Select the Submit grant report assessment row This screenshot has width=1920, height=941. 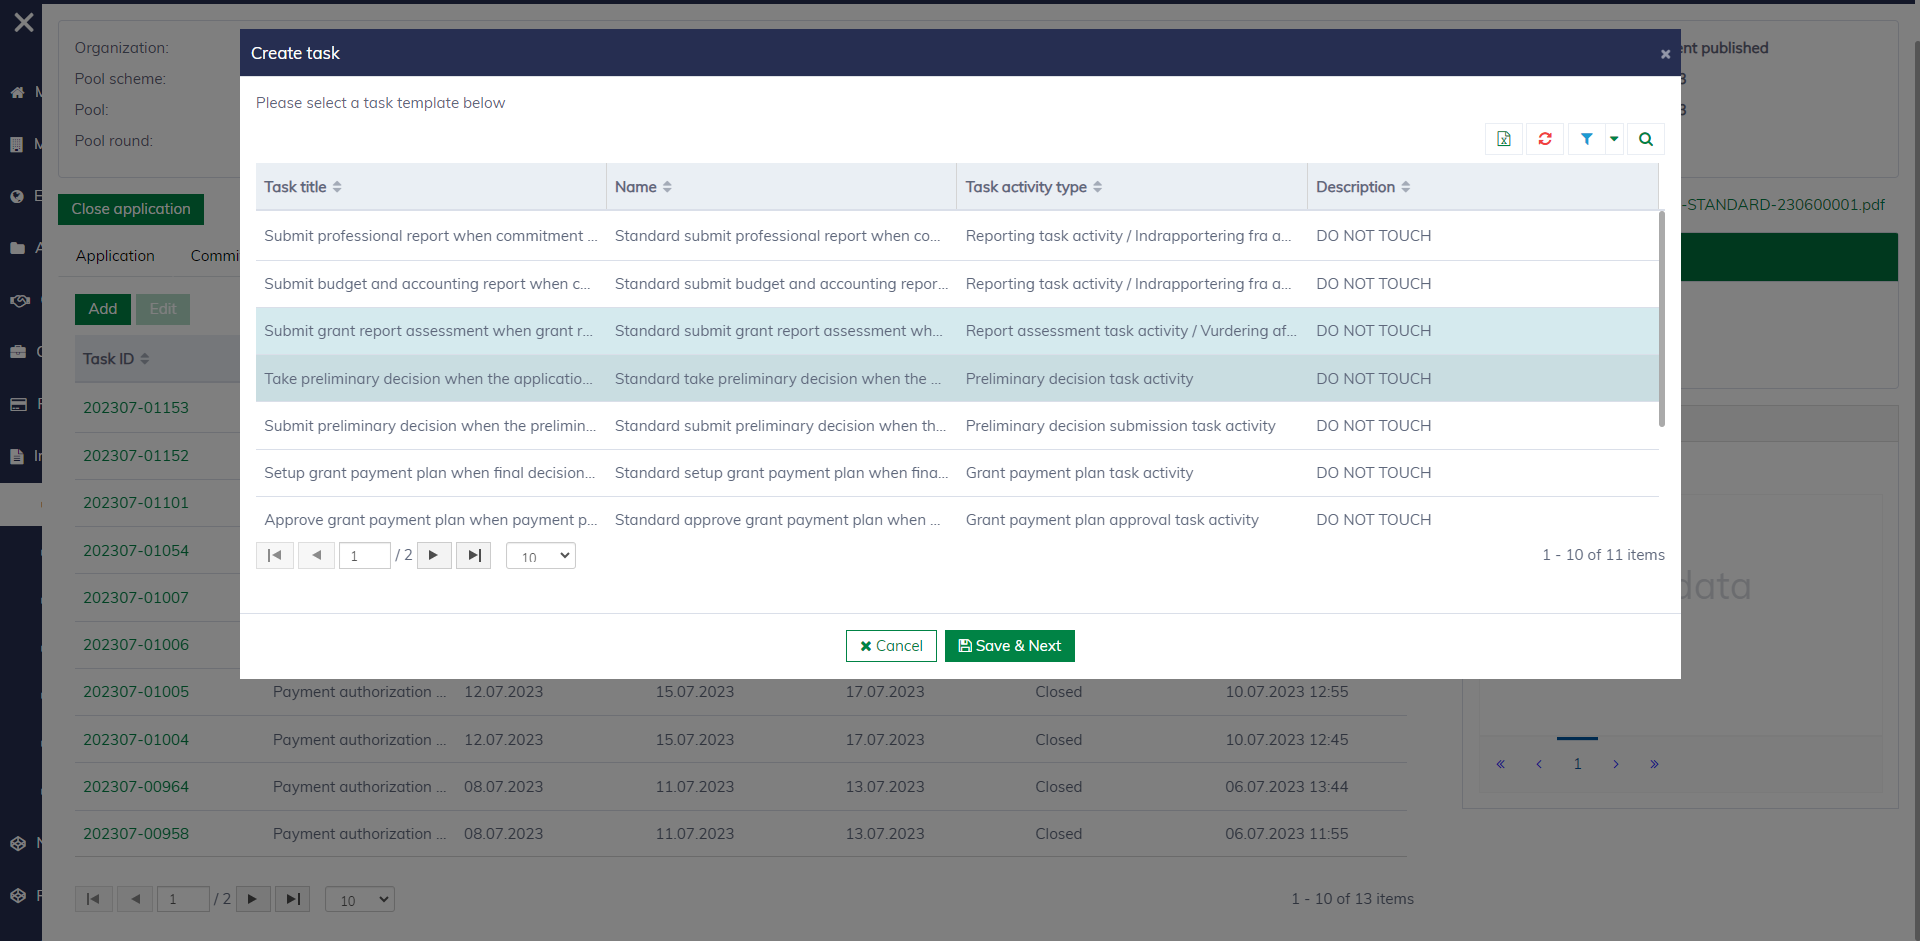pos(428,331)
